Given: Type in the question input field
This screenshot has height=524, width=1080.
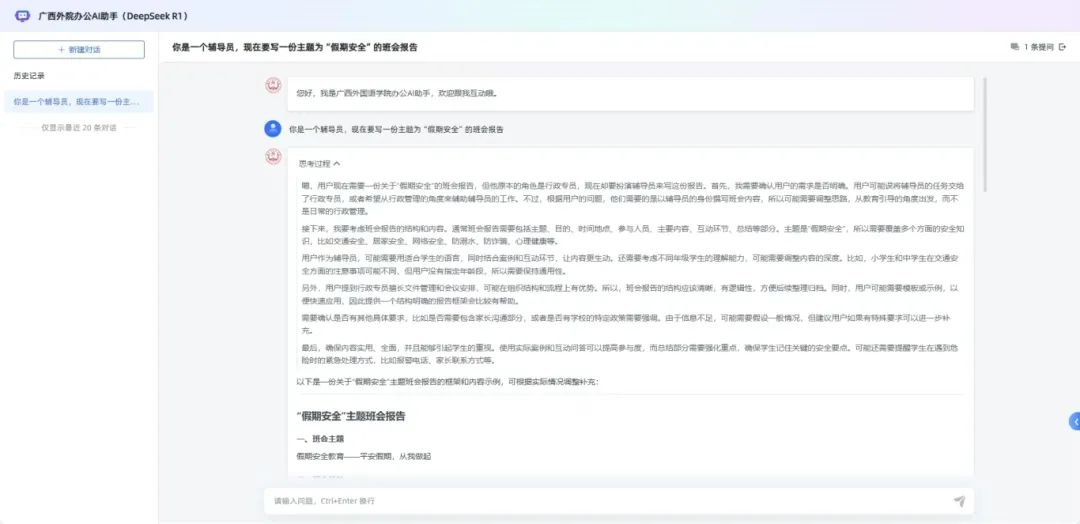Looking at the screenshot, I should pos(600,501).
